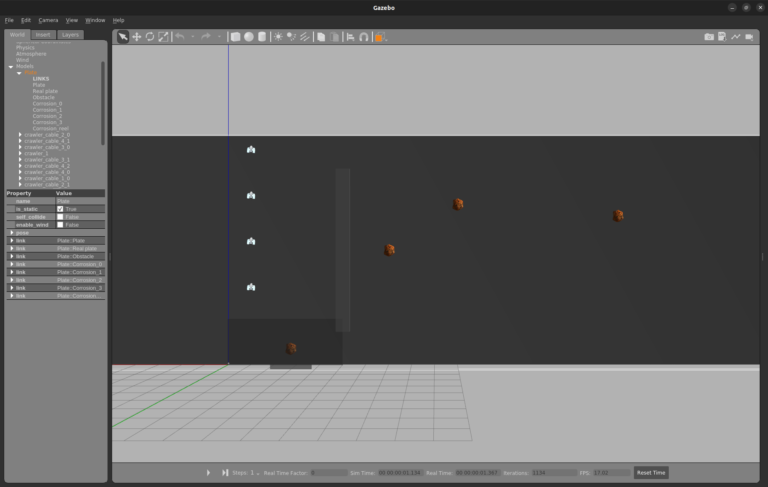768x487 pixels.
Task: Select Corrosion_0 link in tree
Action: click(x=47, y=103)
